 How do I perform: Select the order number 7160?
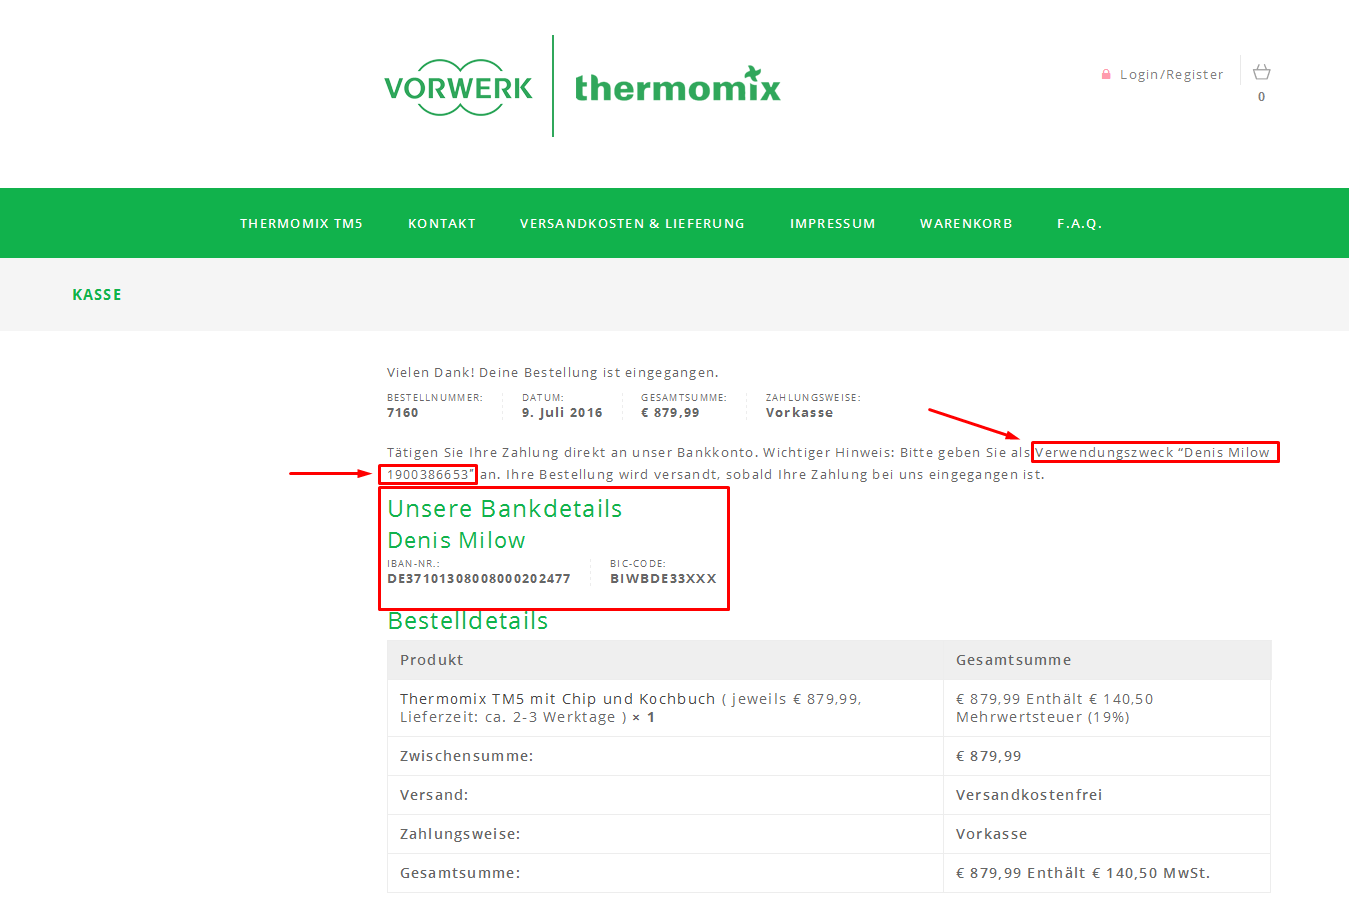tap(403, 413)
